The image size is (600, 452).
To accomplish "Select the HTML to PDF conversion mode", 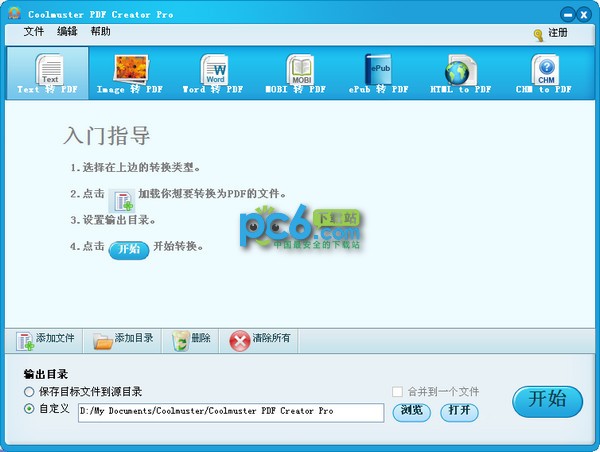I will 461,73.
